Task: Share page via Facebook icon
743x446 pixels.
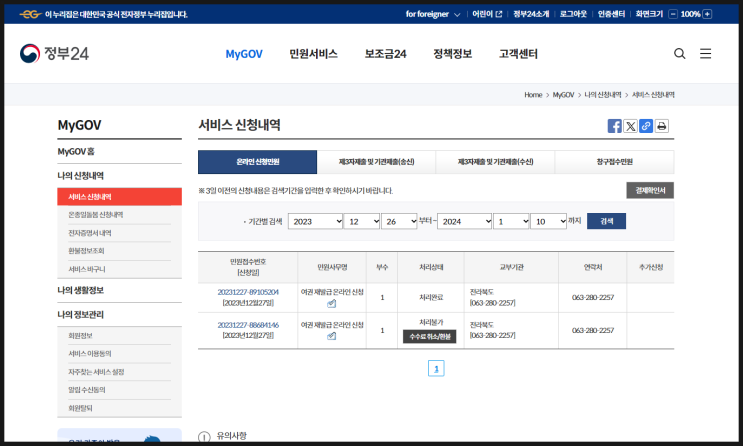Action: (615, 126)
